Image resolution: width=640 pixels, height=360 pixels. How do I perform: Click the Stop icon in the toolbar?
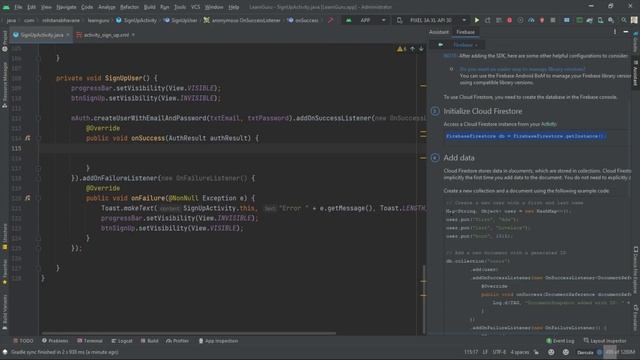click(553, 20)
